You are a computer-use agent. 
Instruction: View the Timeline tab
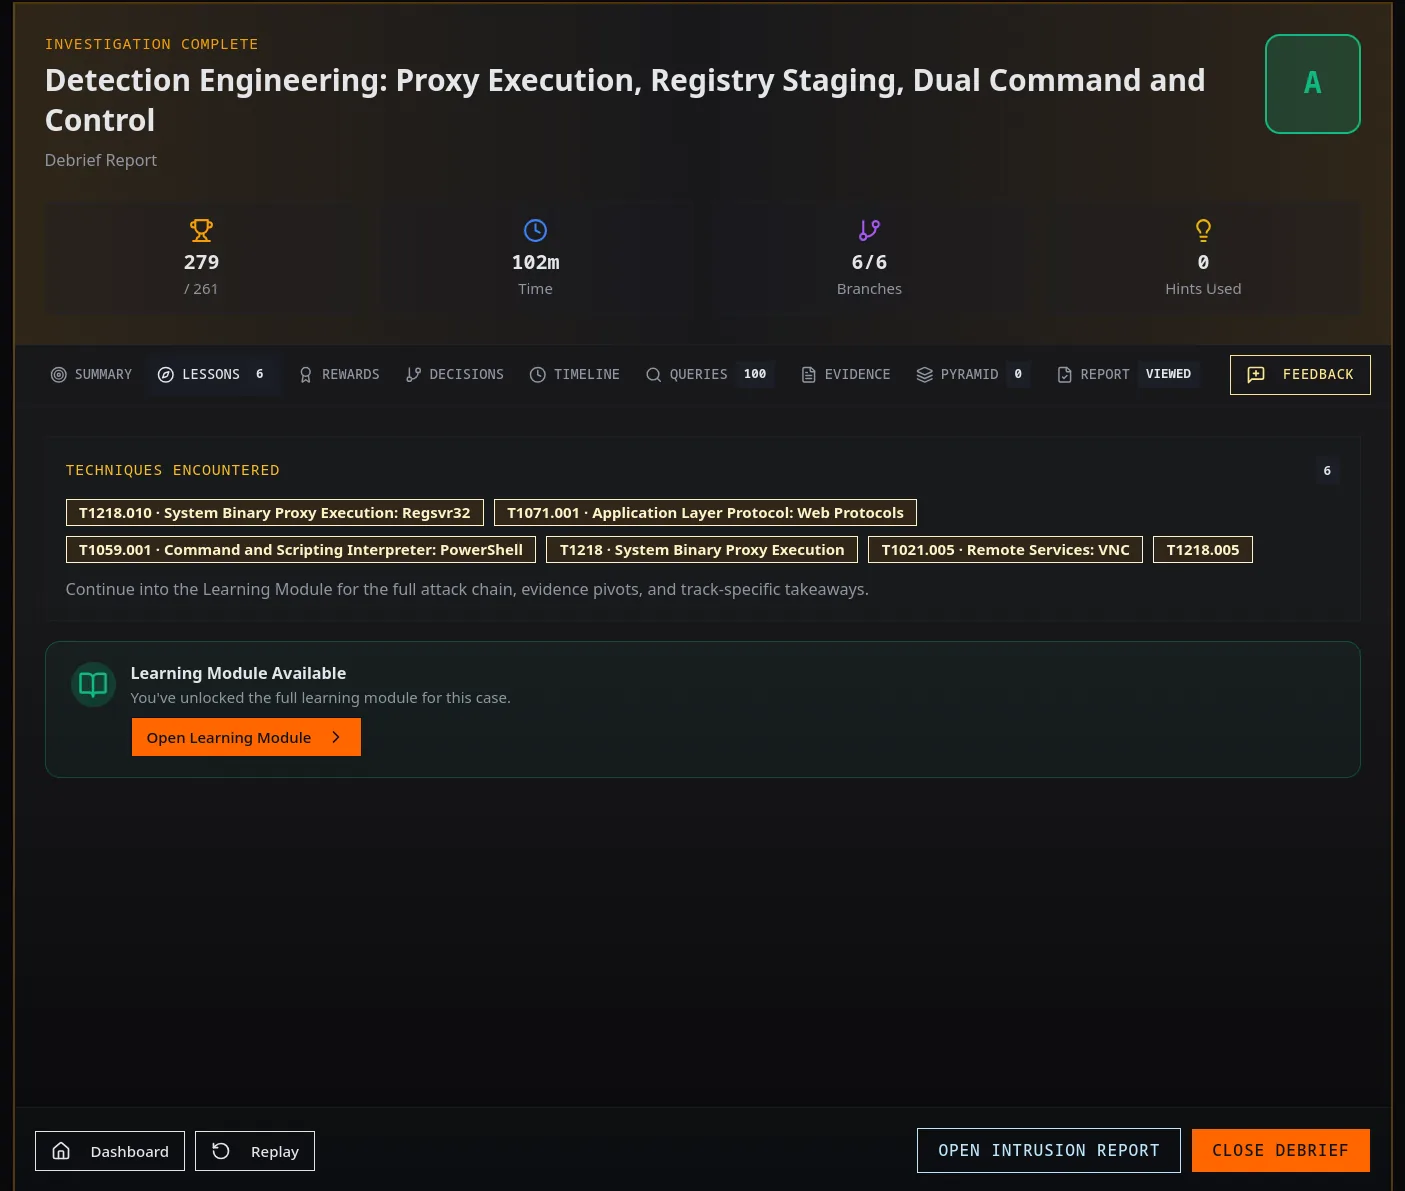point(575,374)
